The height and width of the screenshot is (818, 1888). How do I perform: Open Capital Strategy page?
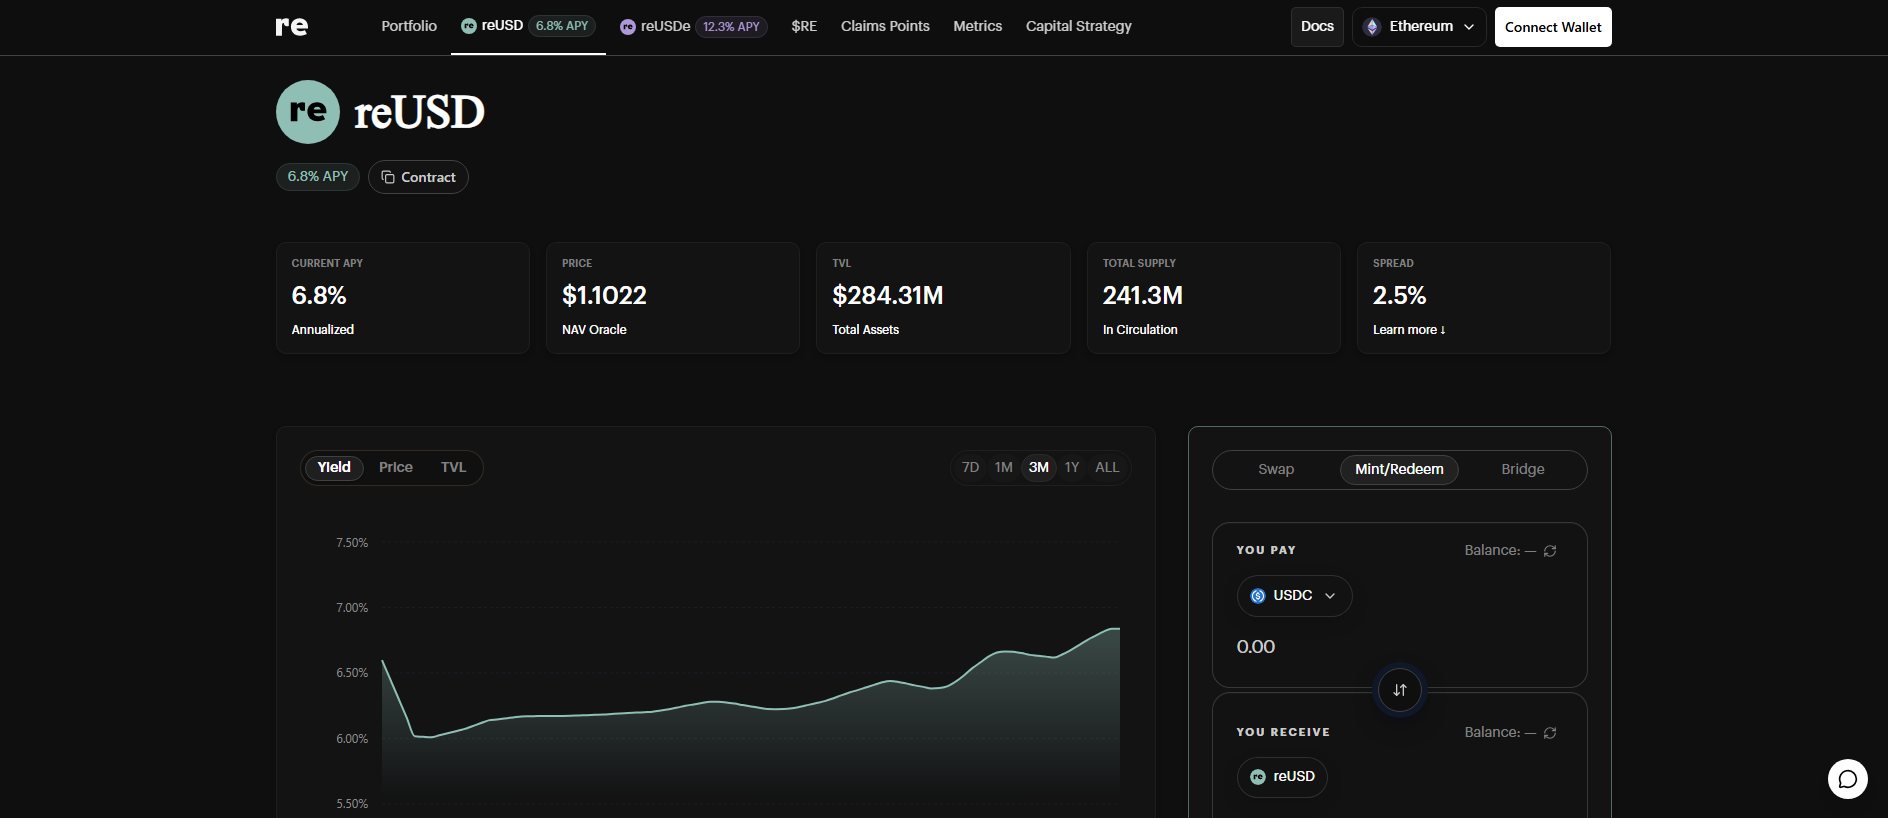1079,26
